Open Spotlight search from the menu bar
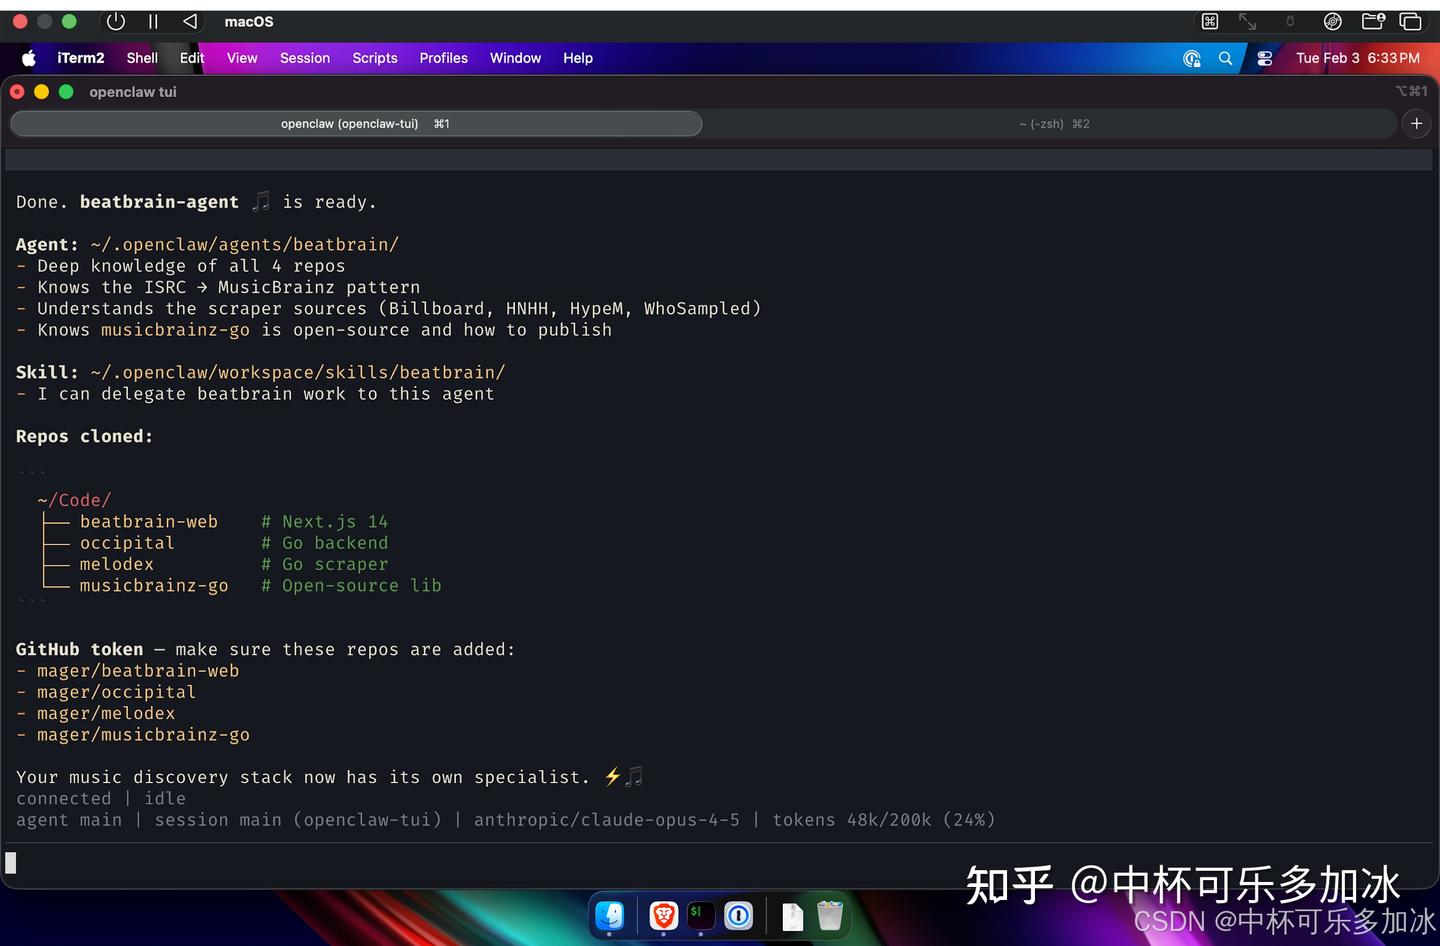Screen dimensions: 1440x946 [x=1225, y=58]
